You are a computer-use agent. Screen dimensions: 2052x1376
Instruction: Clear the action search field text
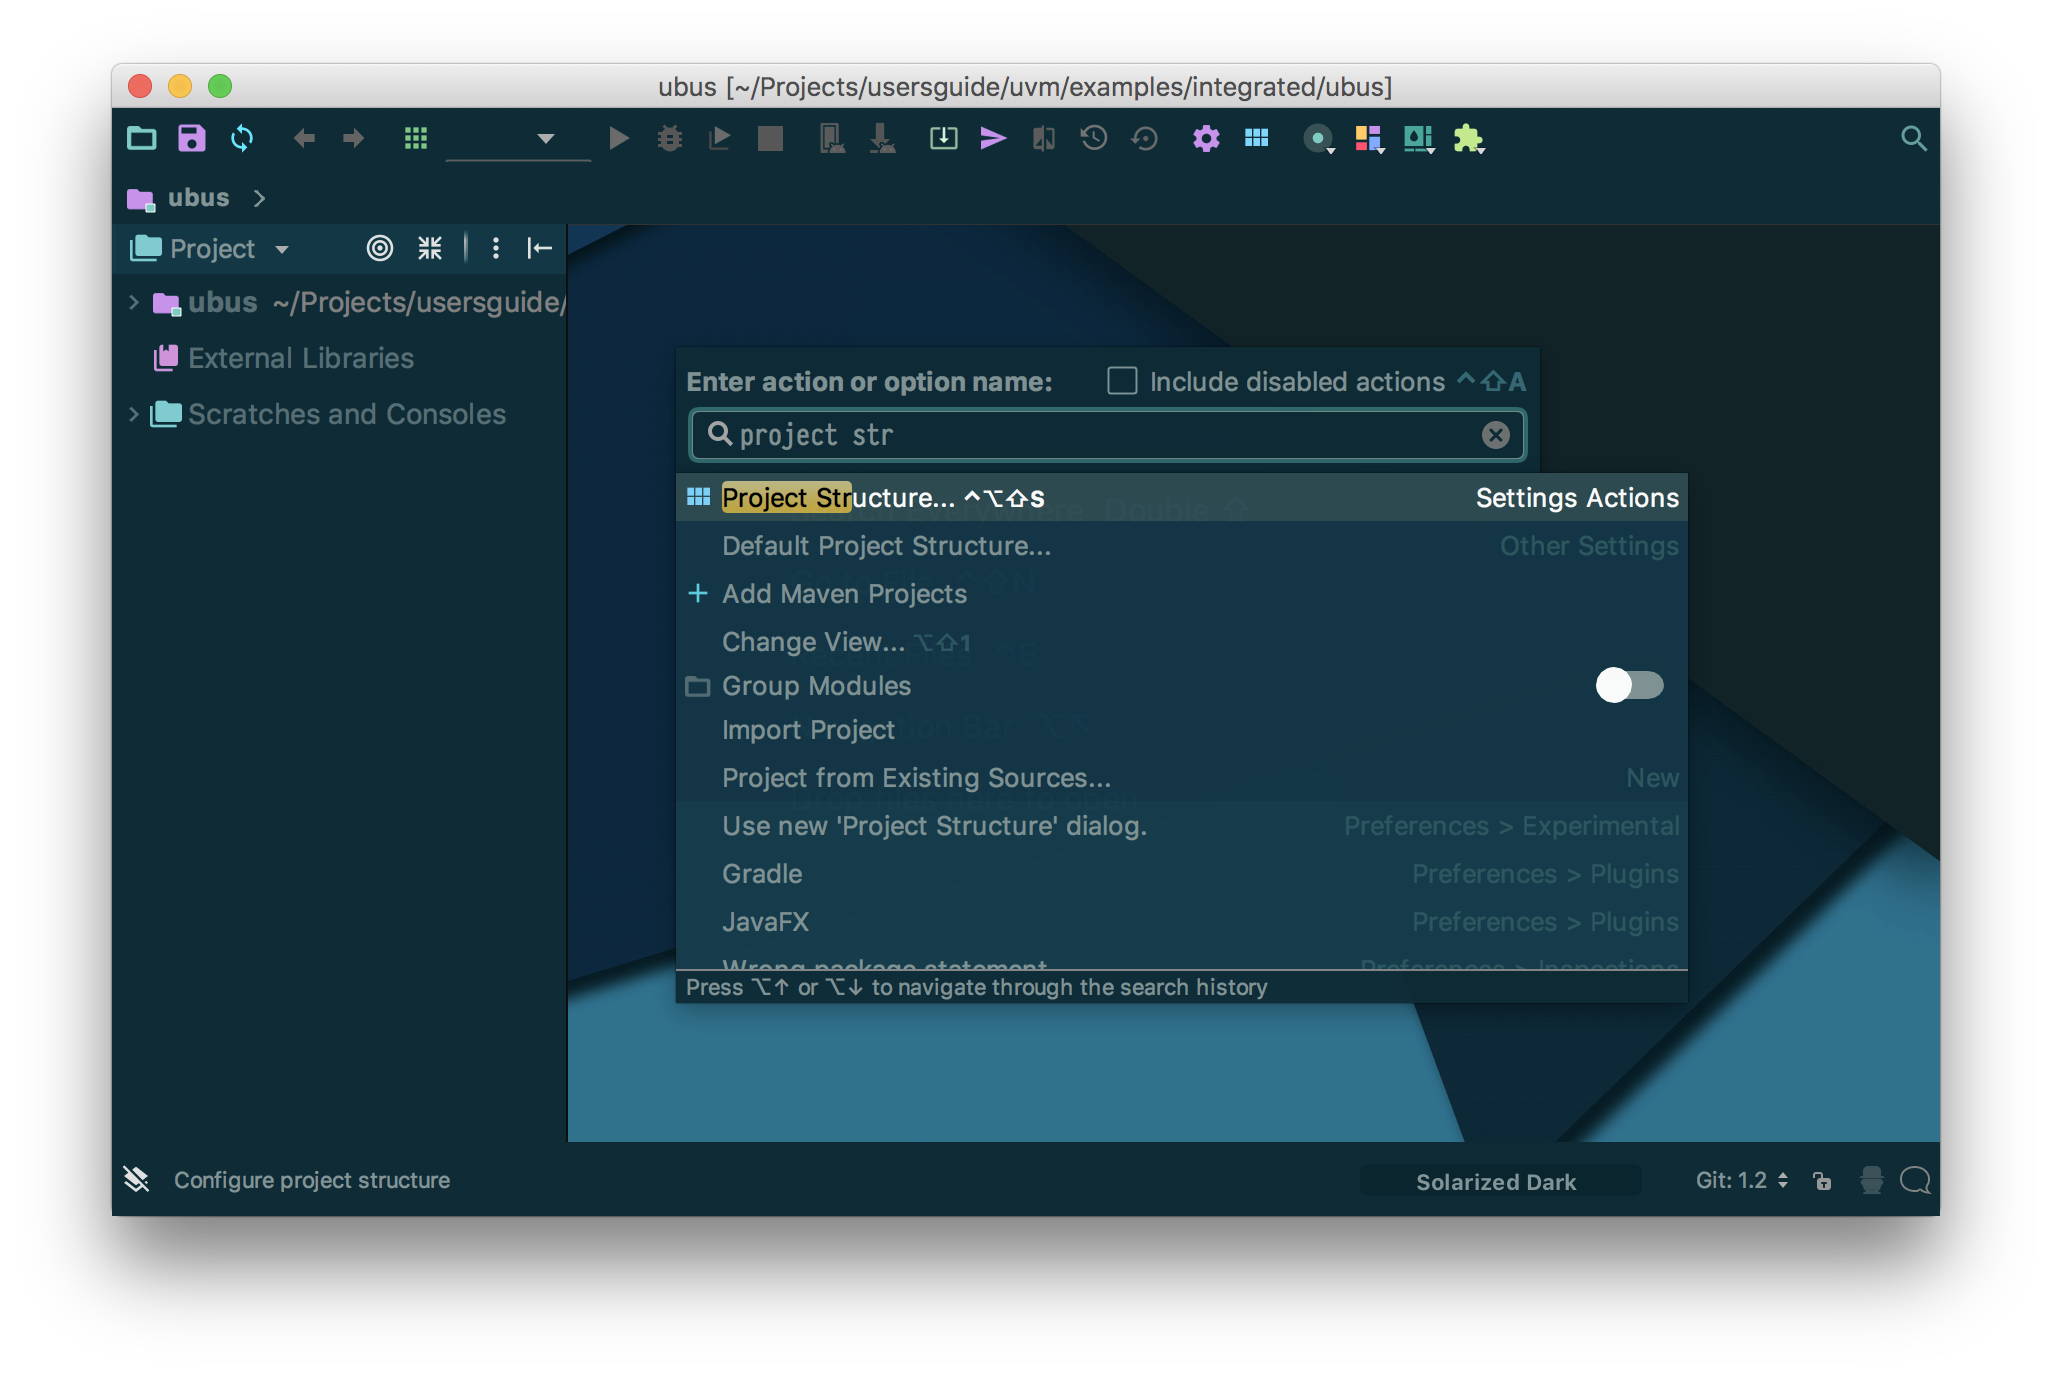[1495, 435]
